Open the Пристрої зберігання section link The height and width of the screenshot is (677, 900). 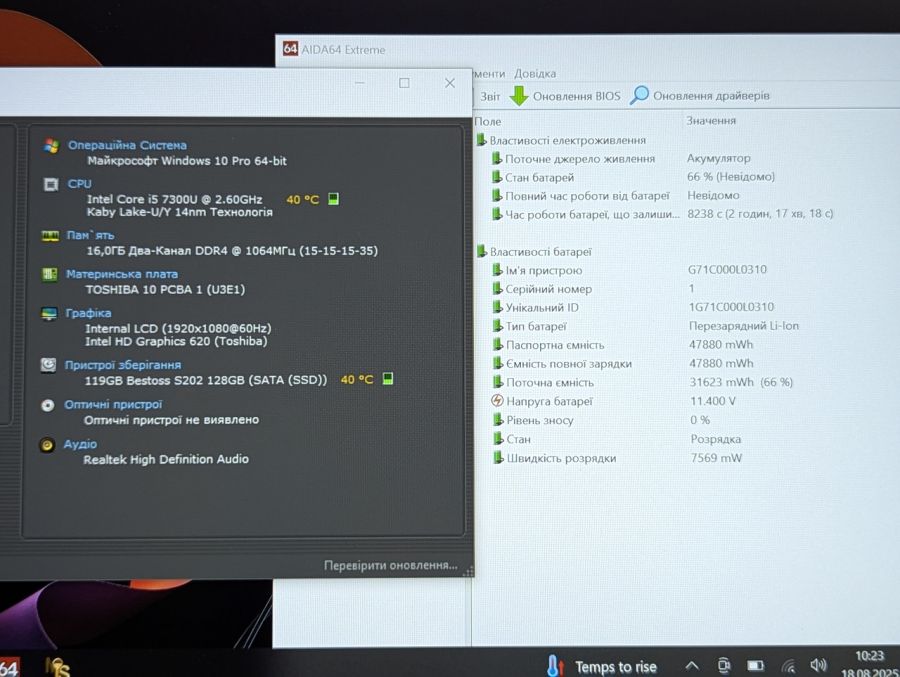[x=123, y=365]
